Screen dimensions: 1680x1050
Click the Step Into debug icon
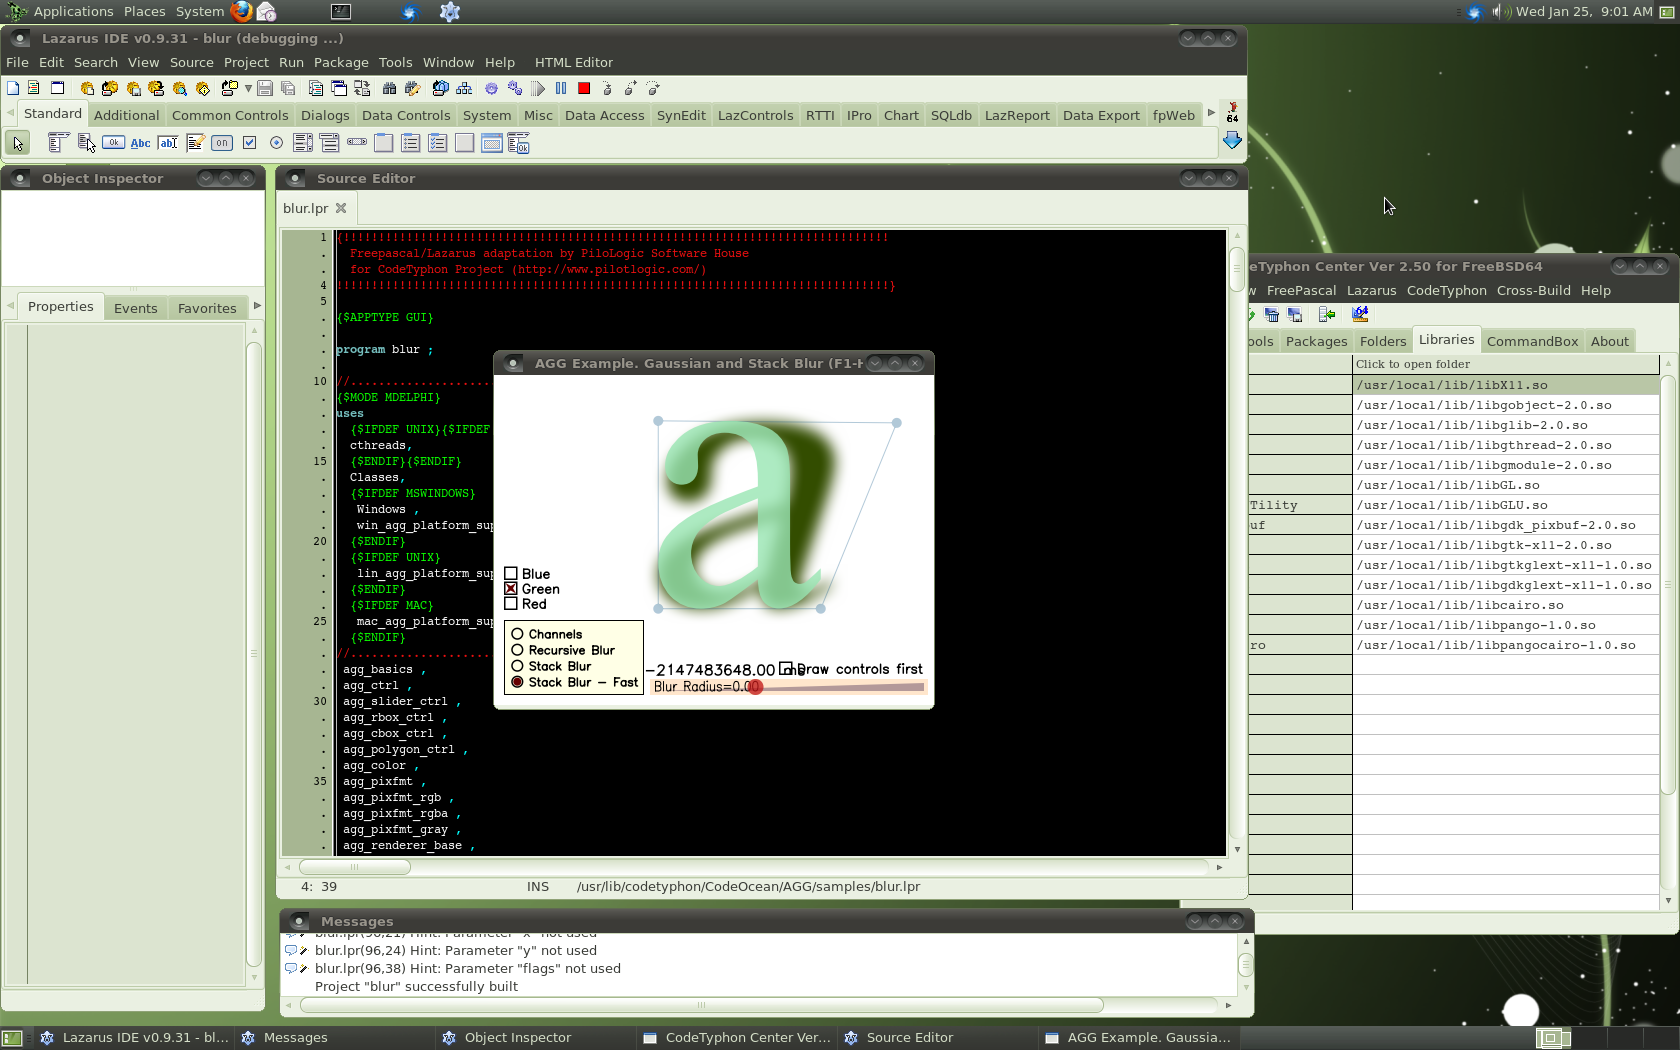[607, 88]
